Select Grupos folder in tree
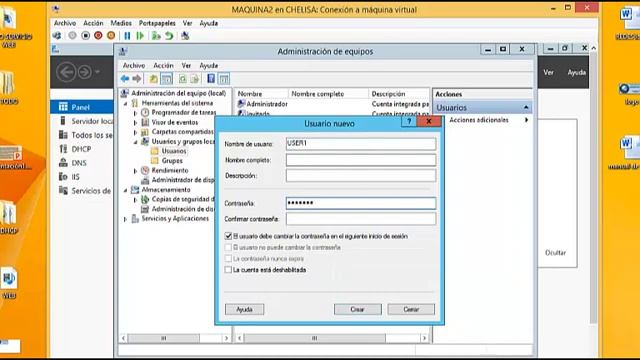 click(167, 161)
